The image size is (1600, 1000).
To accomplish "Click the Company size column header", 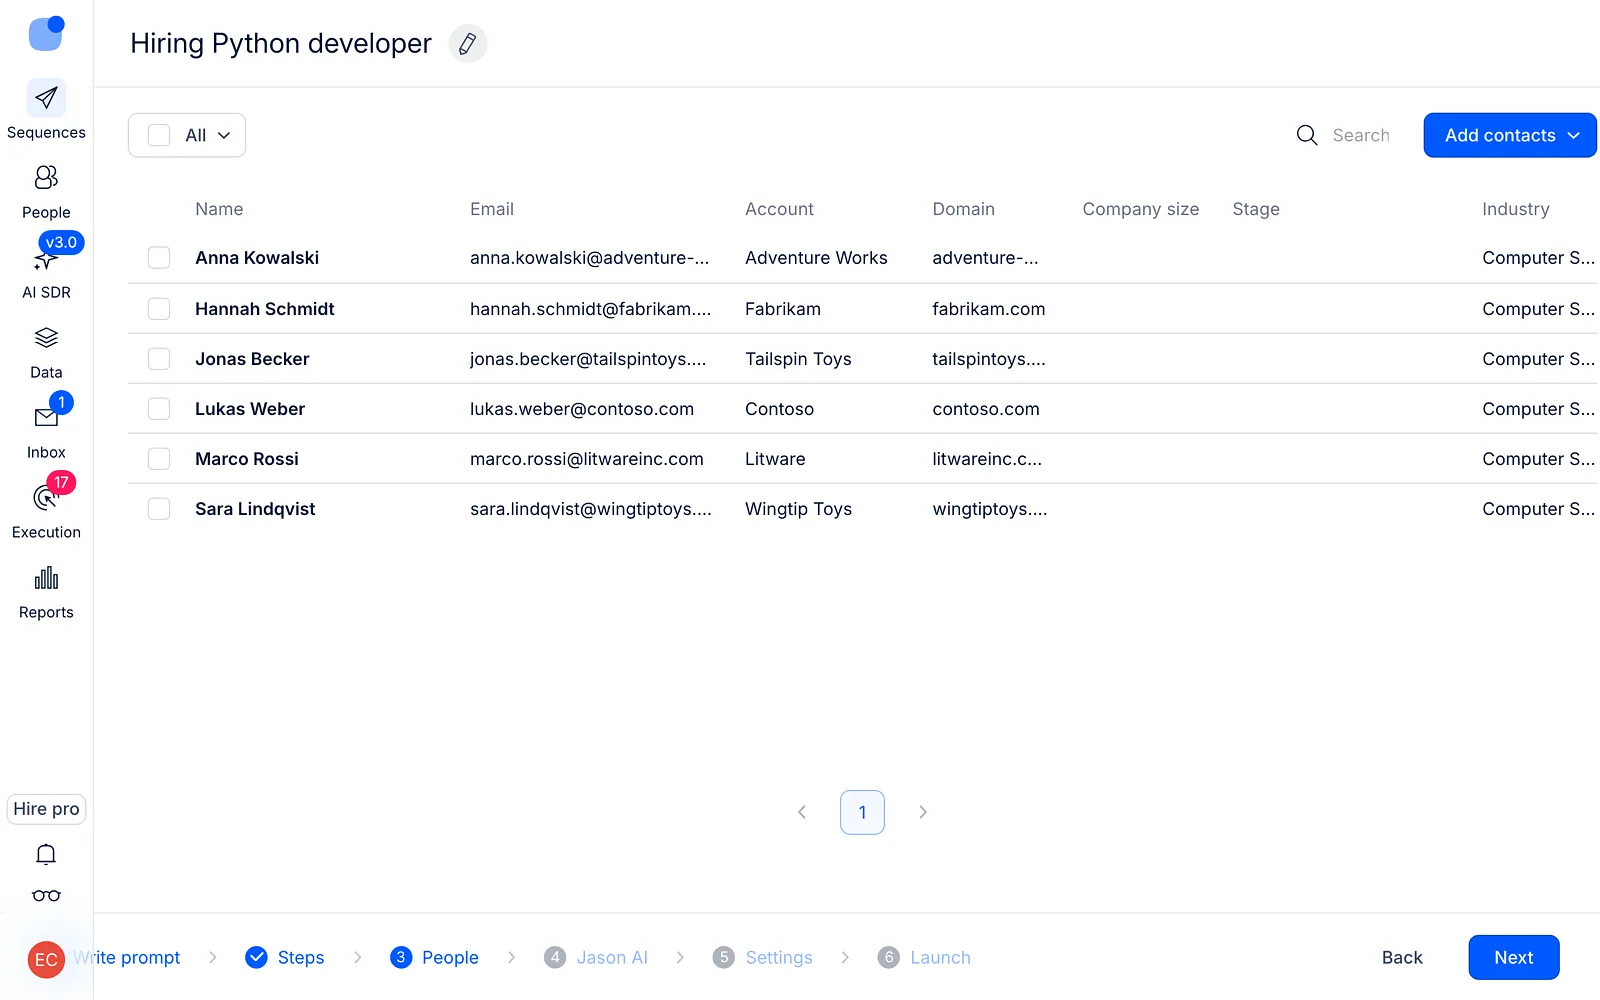I will click(1140, 209).
